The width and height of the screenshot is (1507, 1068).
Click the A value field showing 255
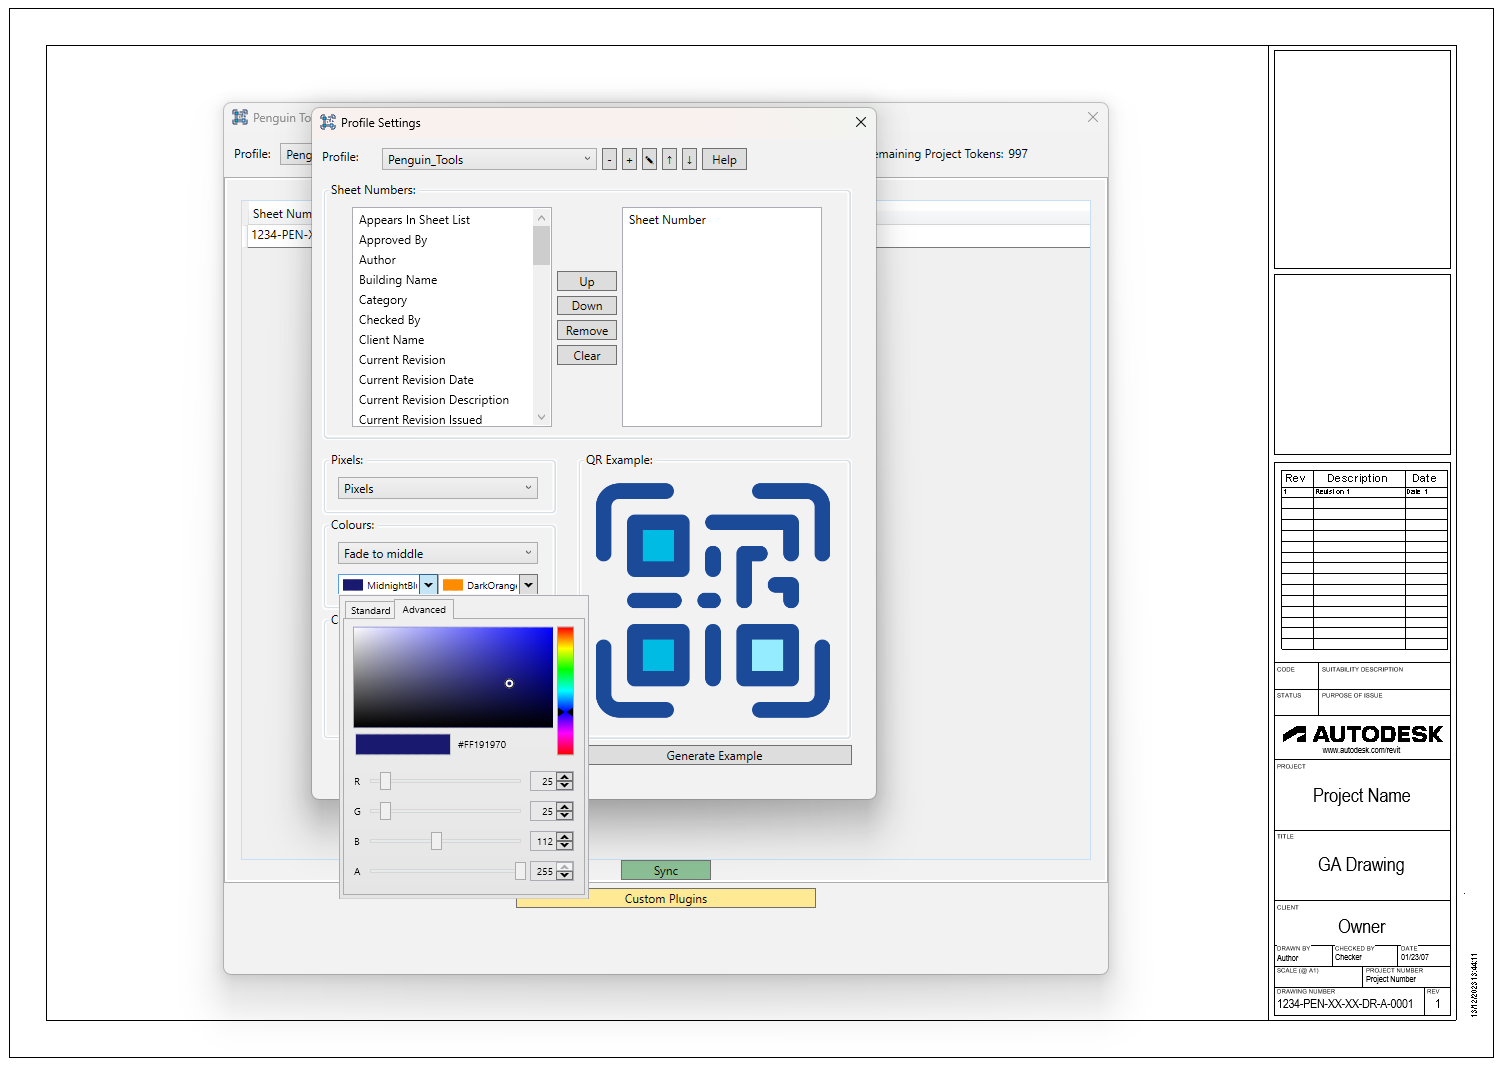(x=543, y=871)
